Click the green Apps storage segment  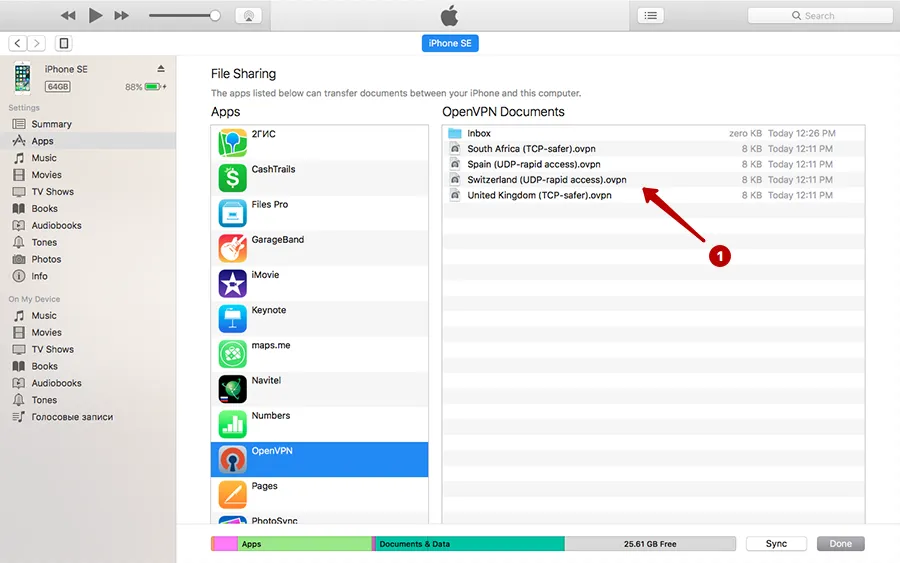click(305, 543)
